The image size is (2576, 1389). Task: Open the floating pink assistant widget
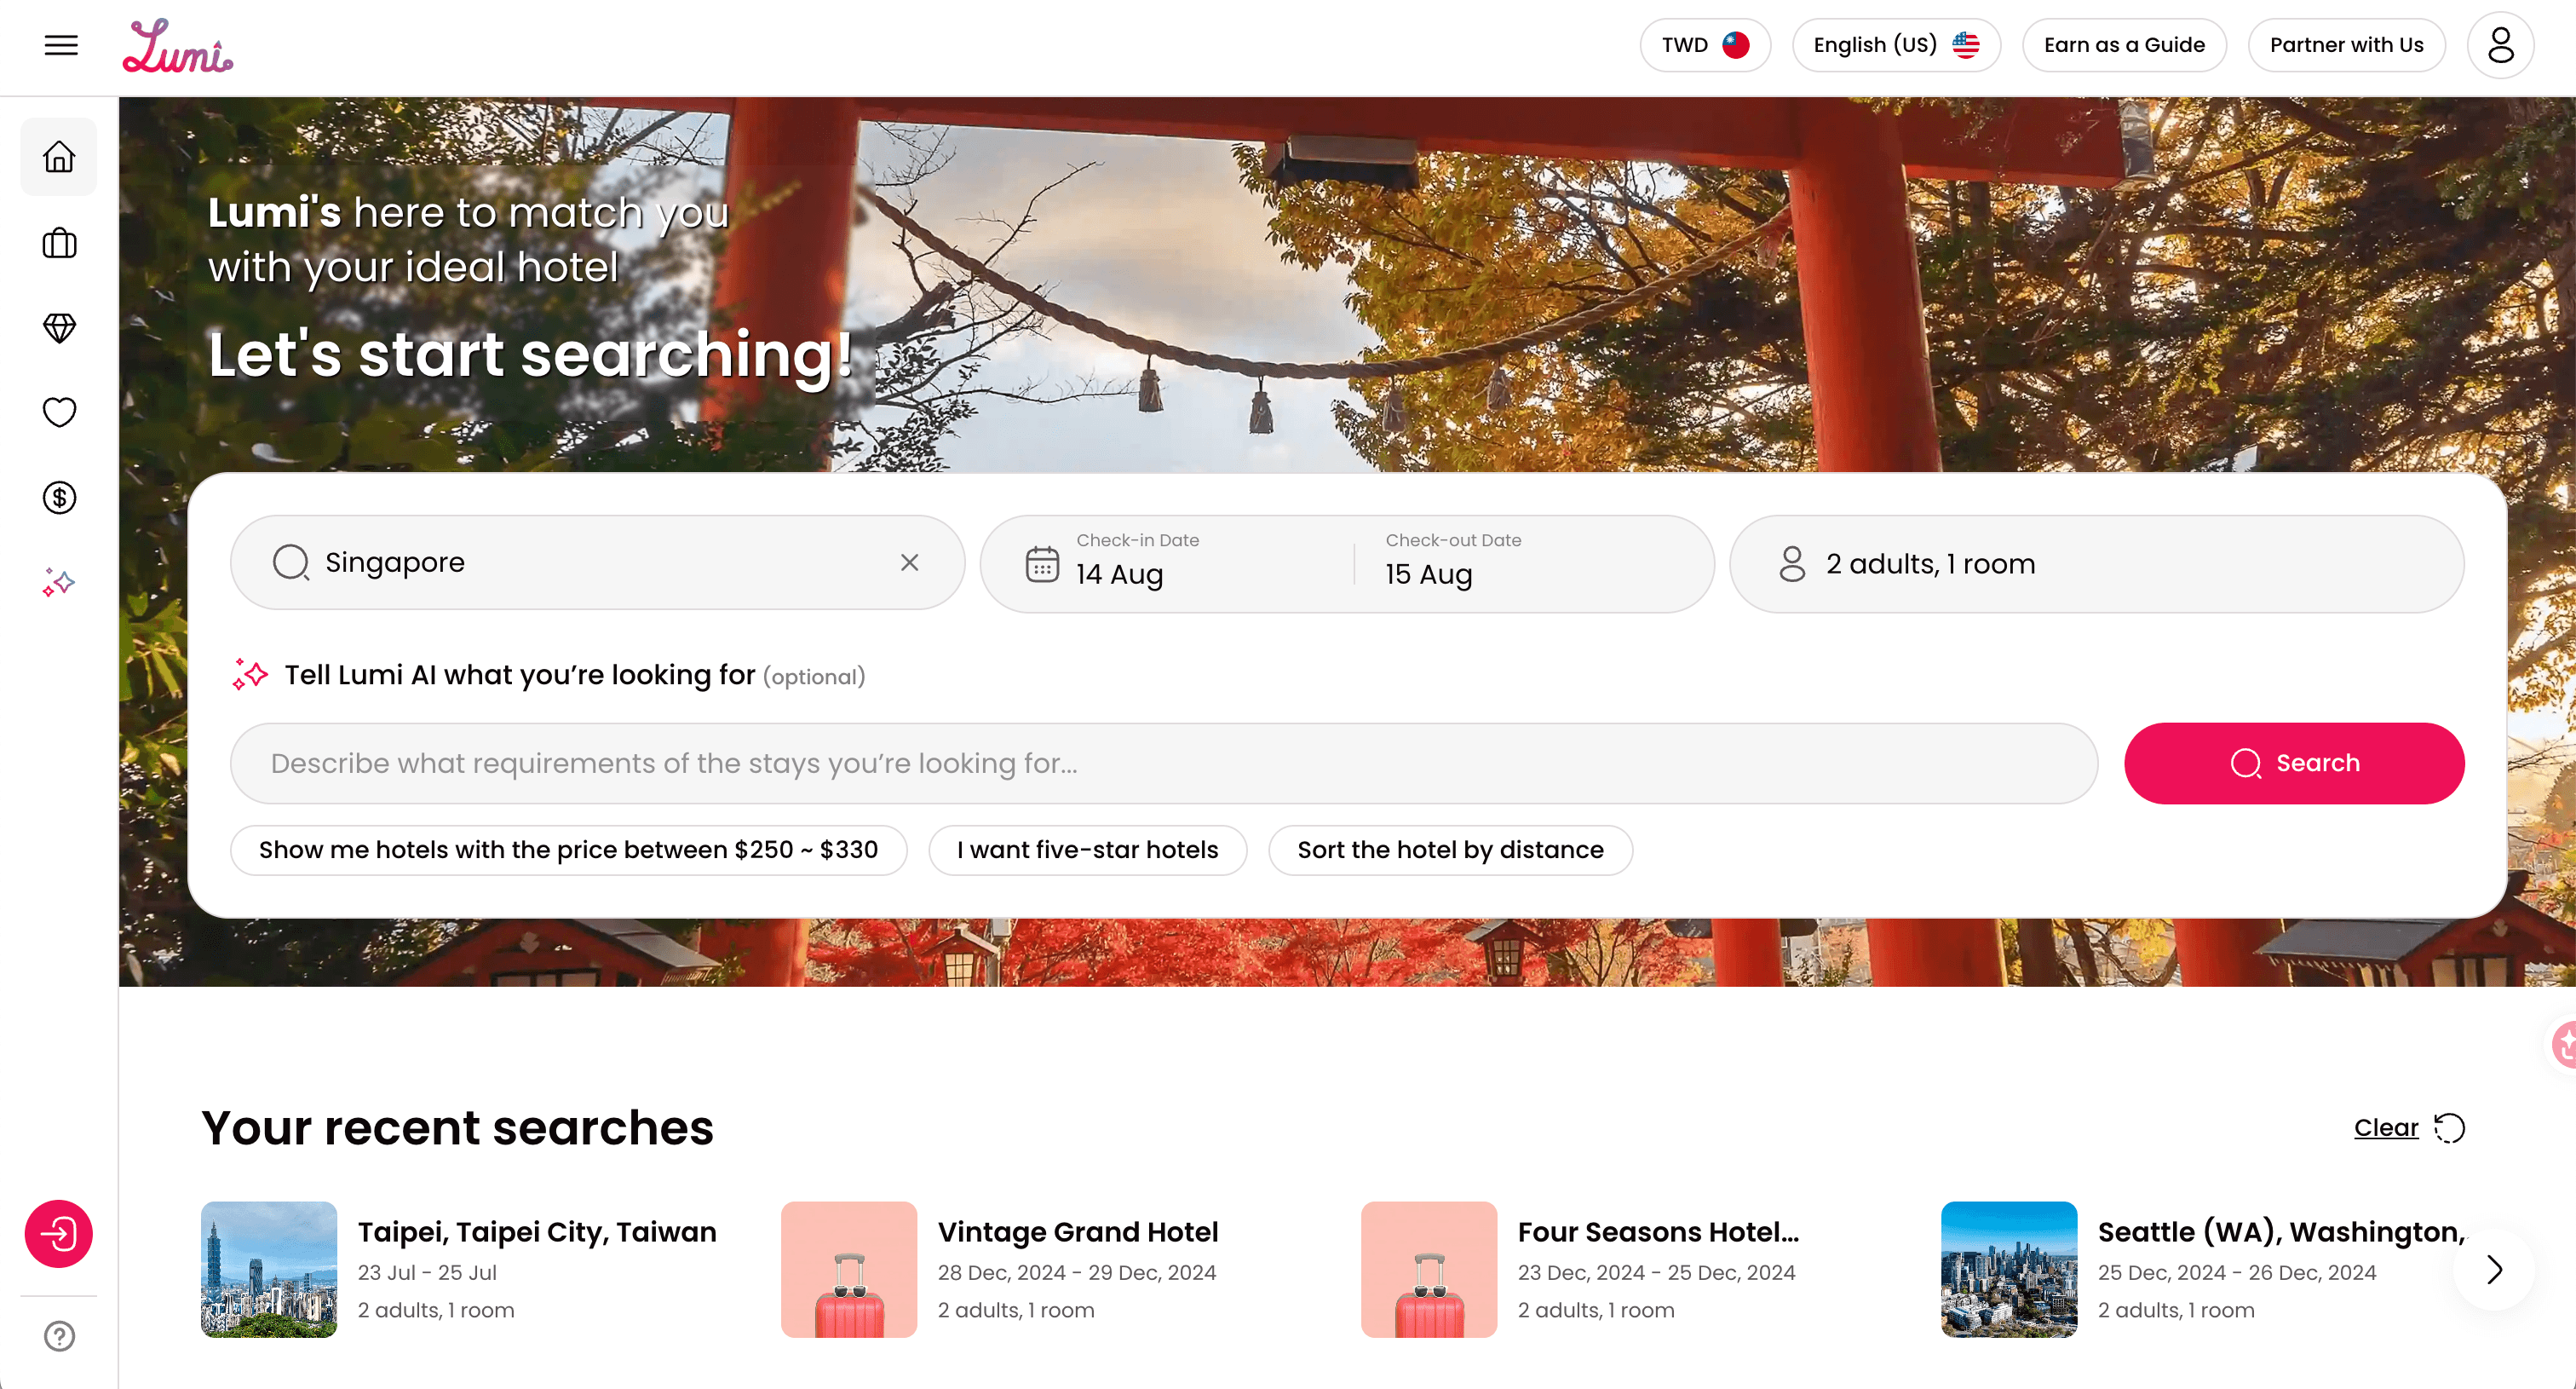[x=2561, y=1044]
